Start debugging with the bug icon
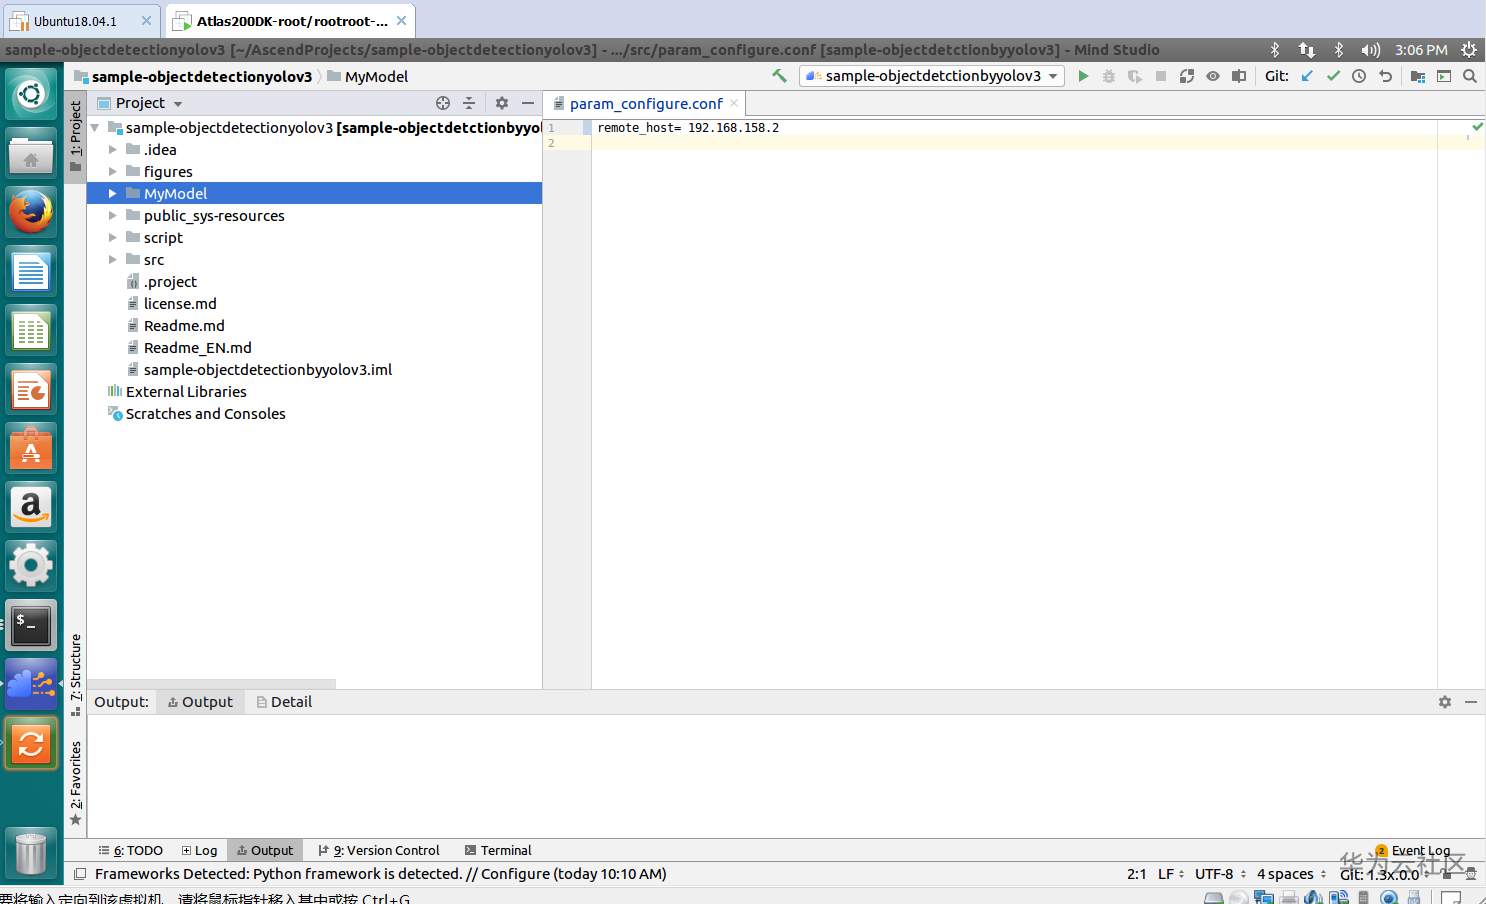This screenshot has height=904, width=1486. pyautogui.click(x=1109, y=76)
